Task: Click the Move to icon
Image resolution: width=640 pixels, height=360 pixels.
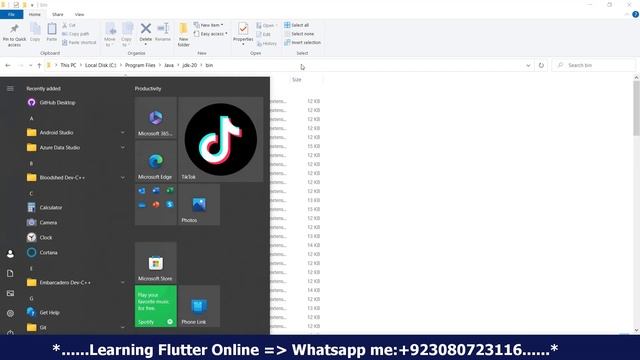Action: tap(110, 29)
